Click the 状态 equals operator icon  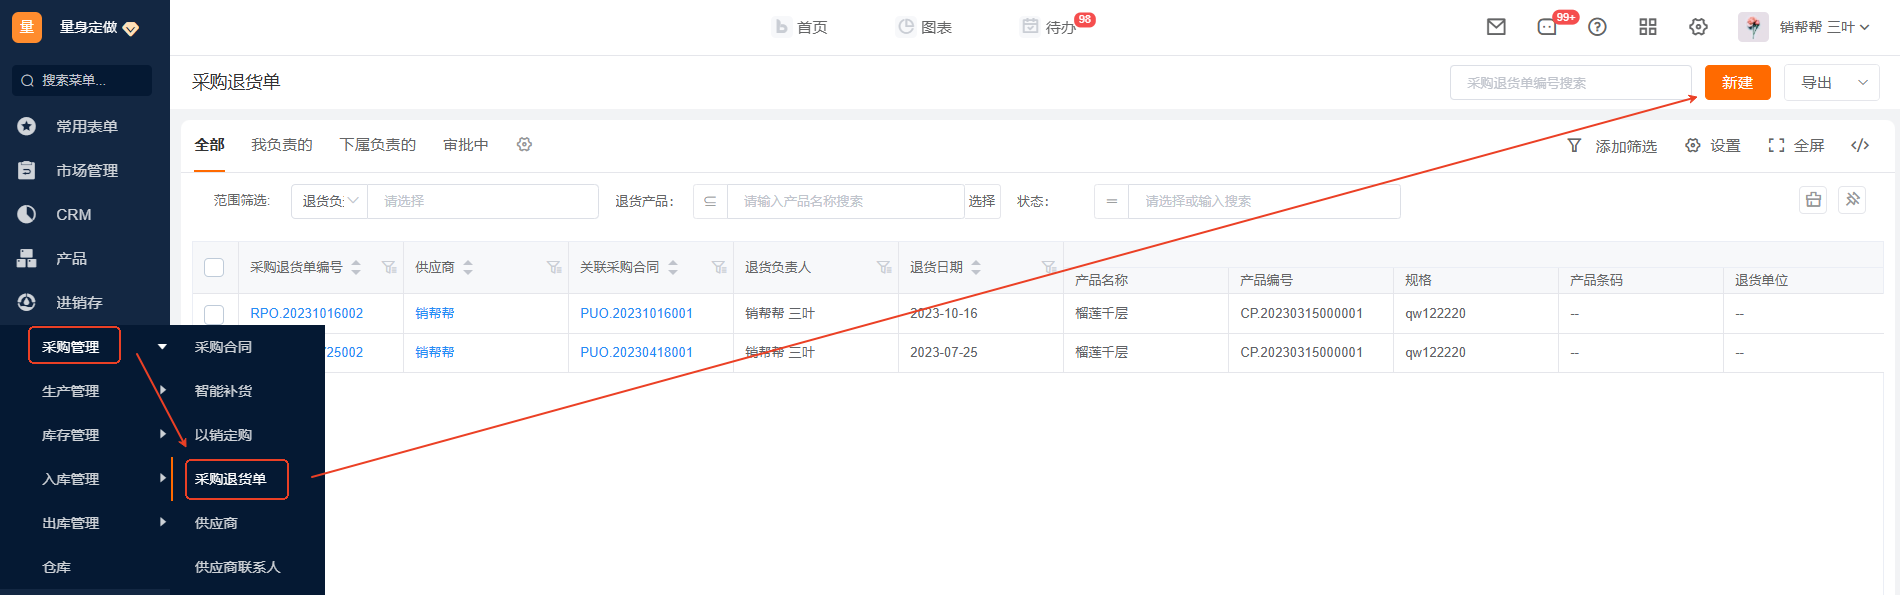click(1111, 201)
